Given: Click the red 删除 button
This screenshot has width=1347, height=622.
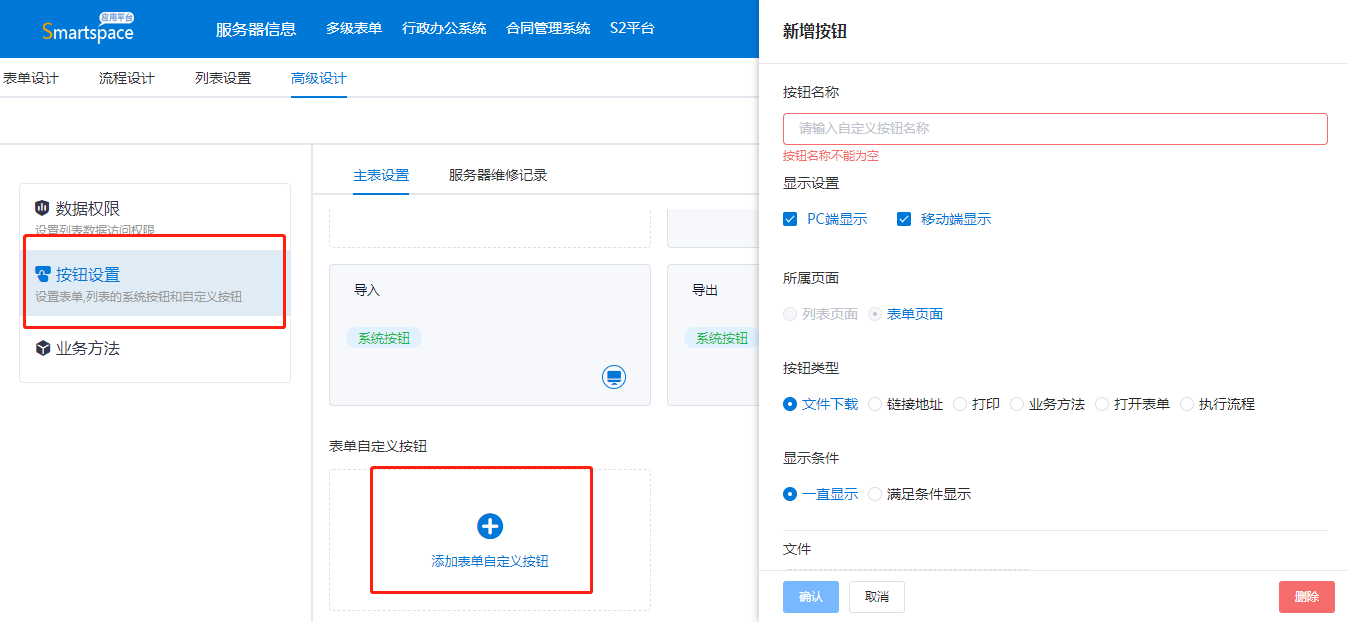Looking at the screenshot, I should pos(1307,597).
